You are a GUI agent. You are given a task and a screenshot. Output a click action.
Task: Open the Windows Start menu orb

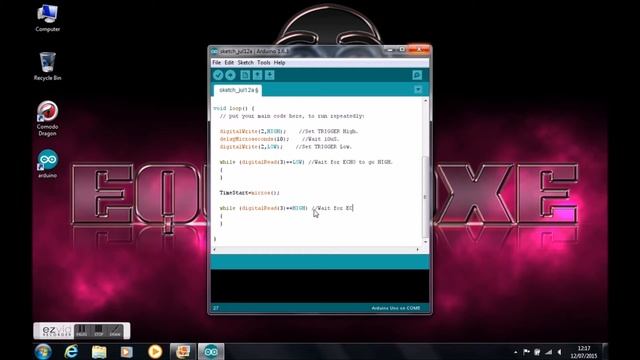point(43,351)
